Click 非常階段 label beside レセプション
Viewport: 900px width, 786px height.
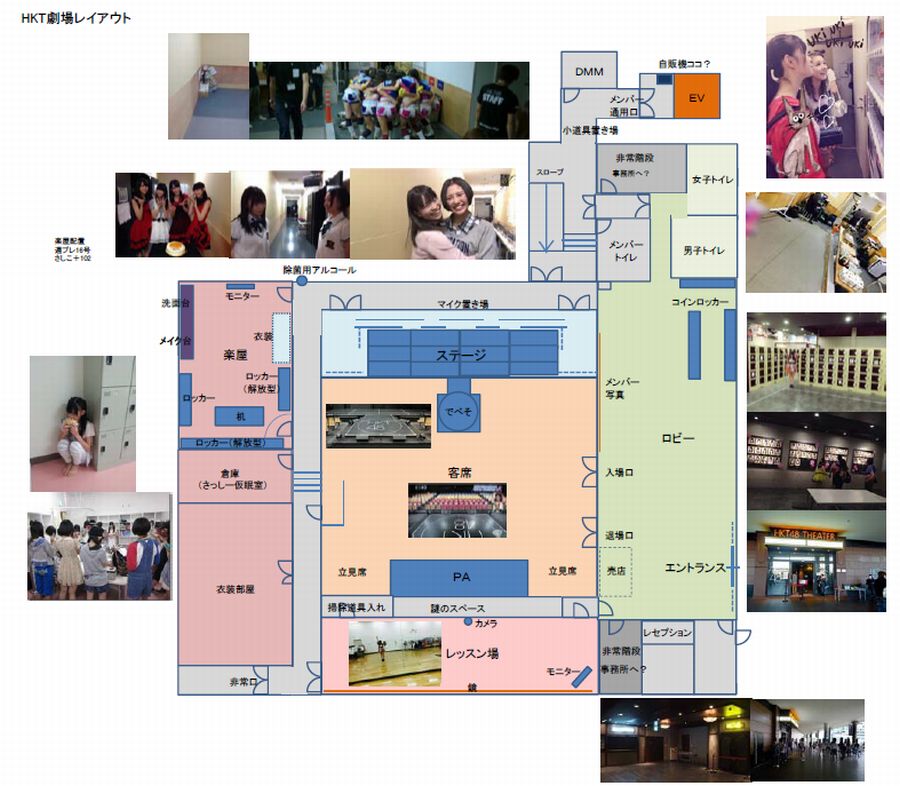point(621,651)
